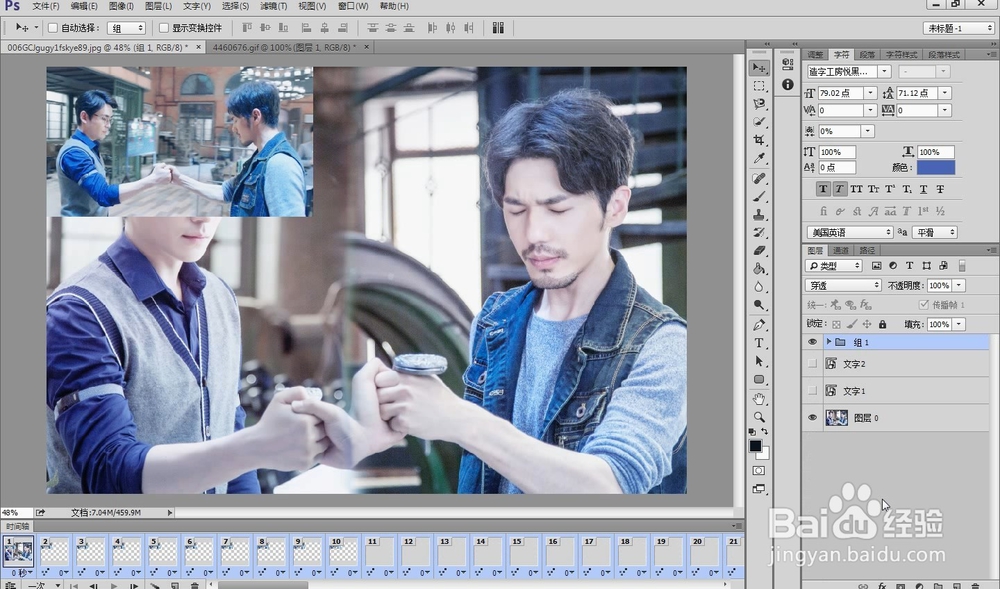
Task: Select the Clone Stamp tool
Action: 758,215
